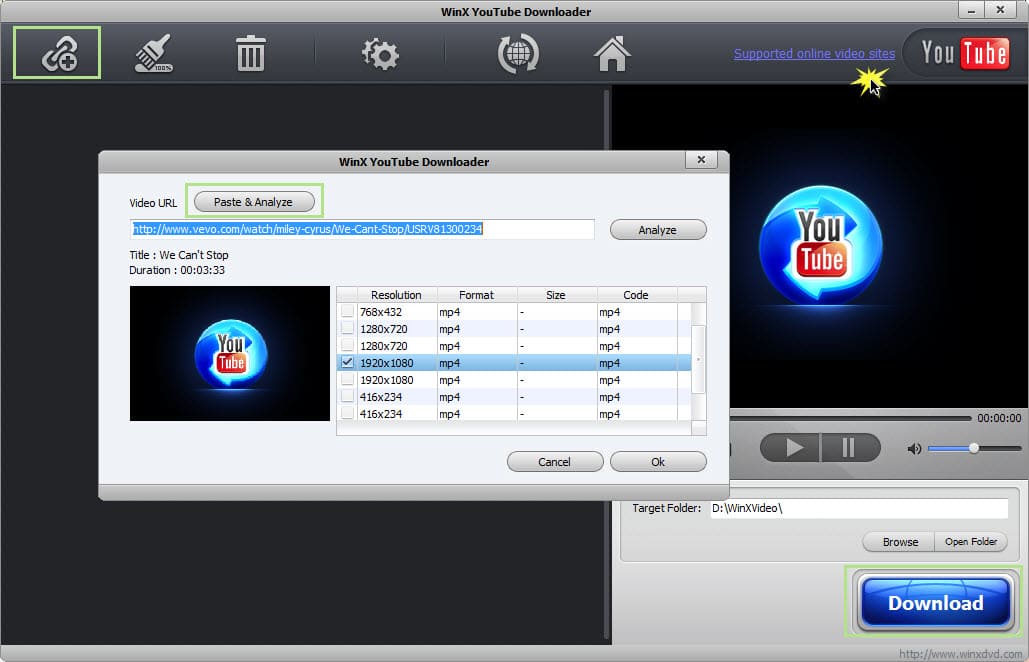The height and width of the screenshot is (662, 1029).
Task: Play the video in the preview player
Action: pos(790,448)
